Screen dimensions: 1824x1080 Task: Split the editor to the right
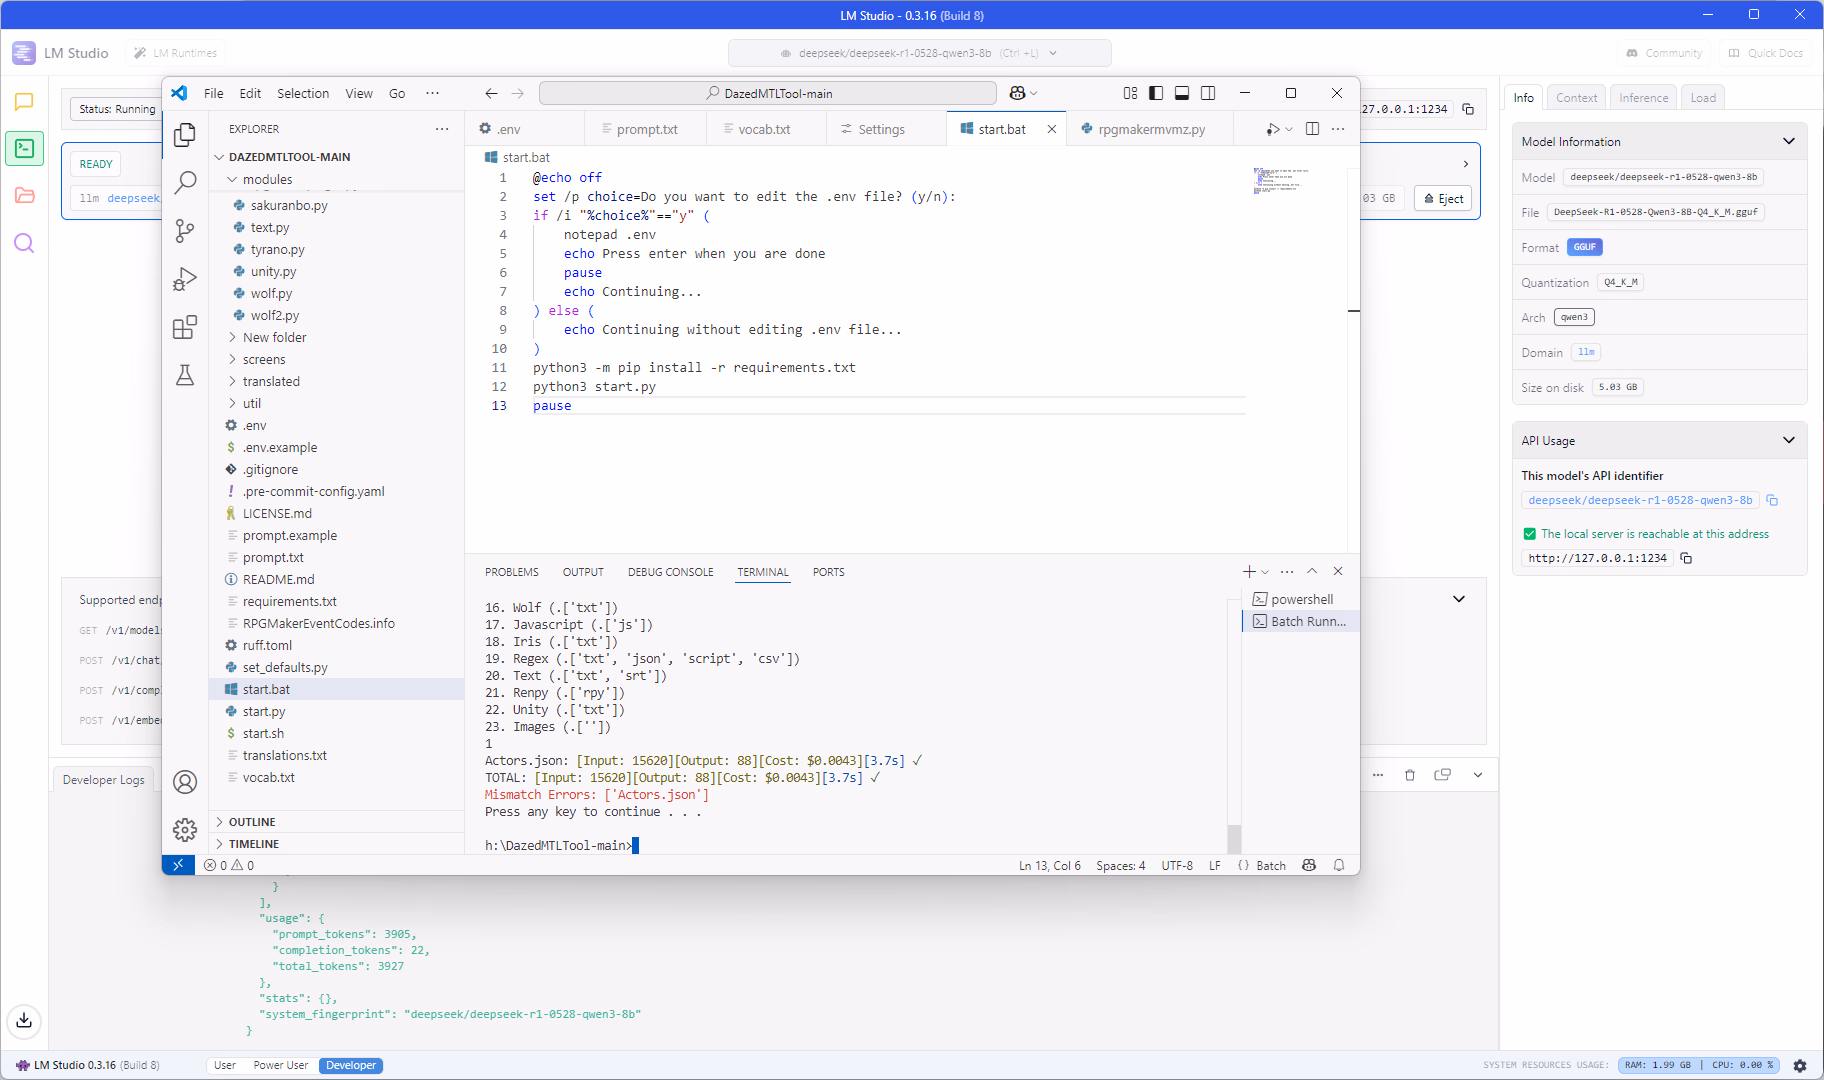click(x=1312, y=129)
